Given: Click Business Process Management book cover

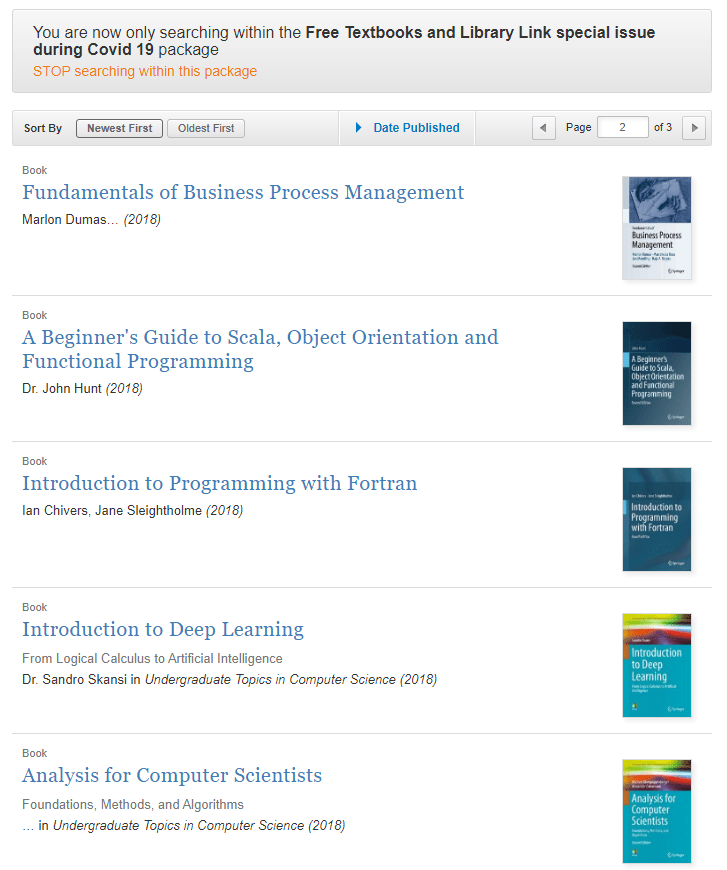Looking at the screenshot, I should tap(656, 228).
